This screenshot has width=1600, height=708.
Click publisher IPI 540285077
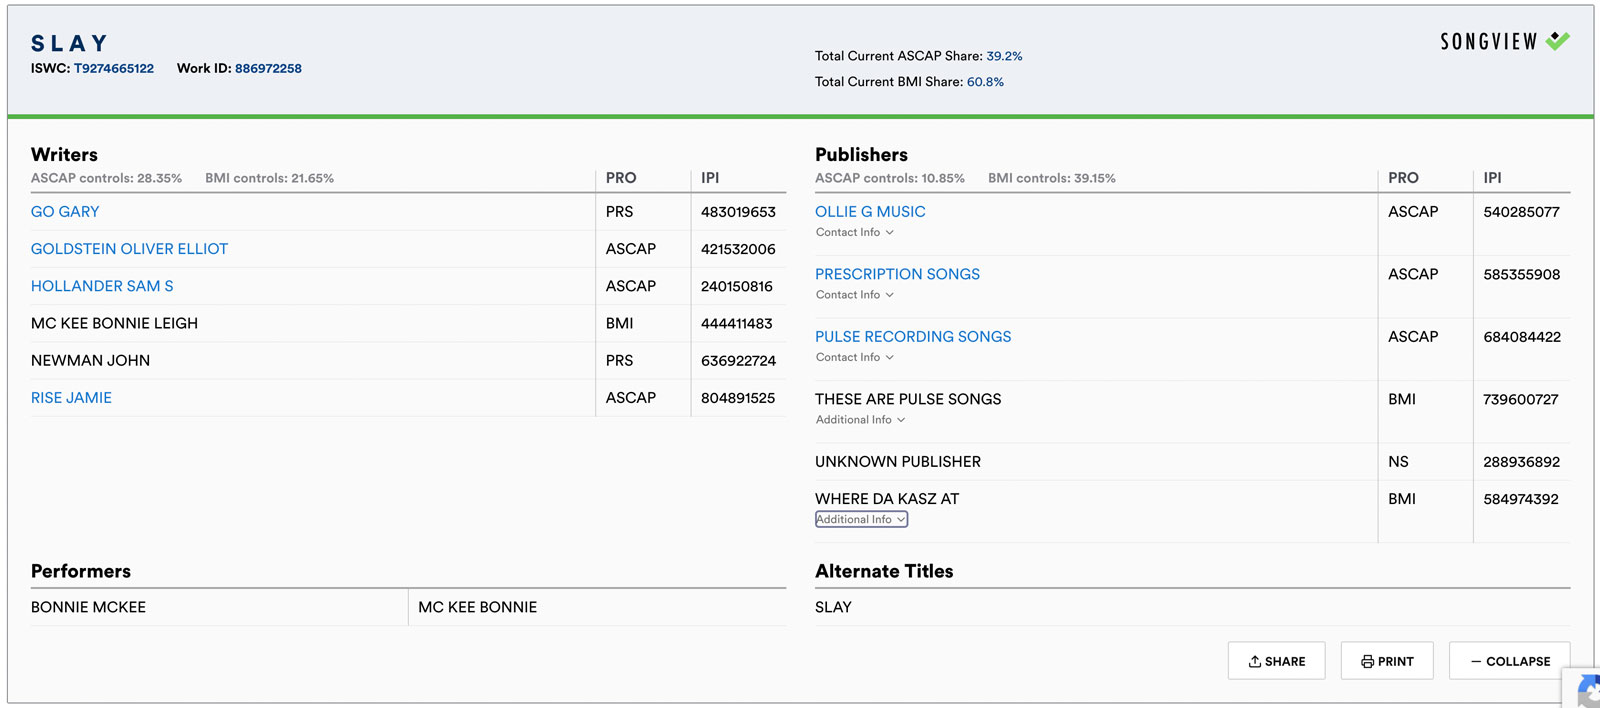1521,212
